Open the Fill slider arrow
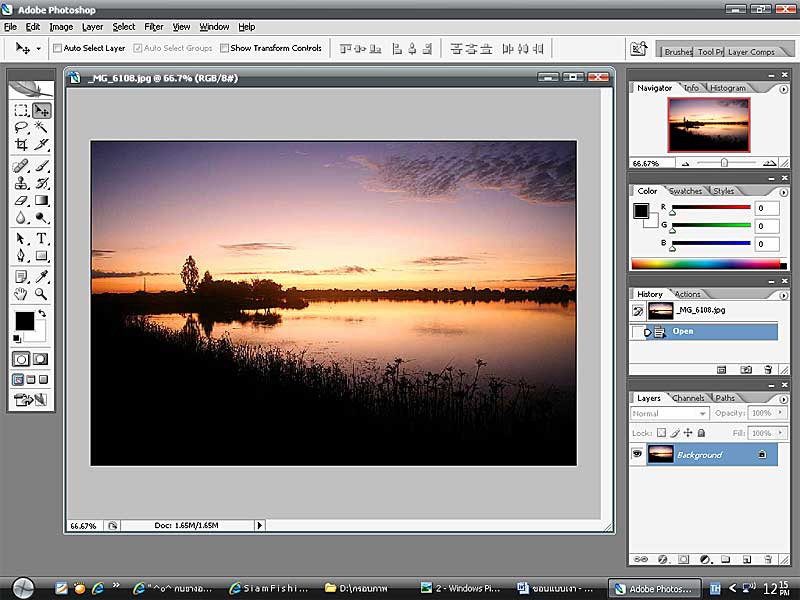 tap(780, 433)
